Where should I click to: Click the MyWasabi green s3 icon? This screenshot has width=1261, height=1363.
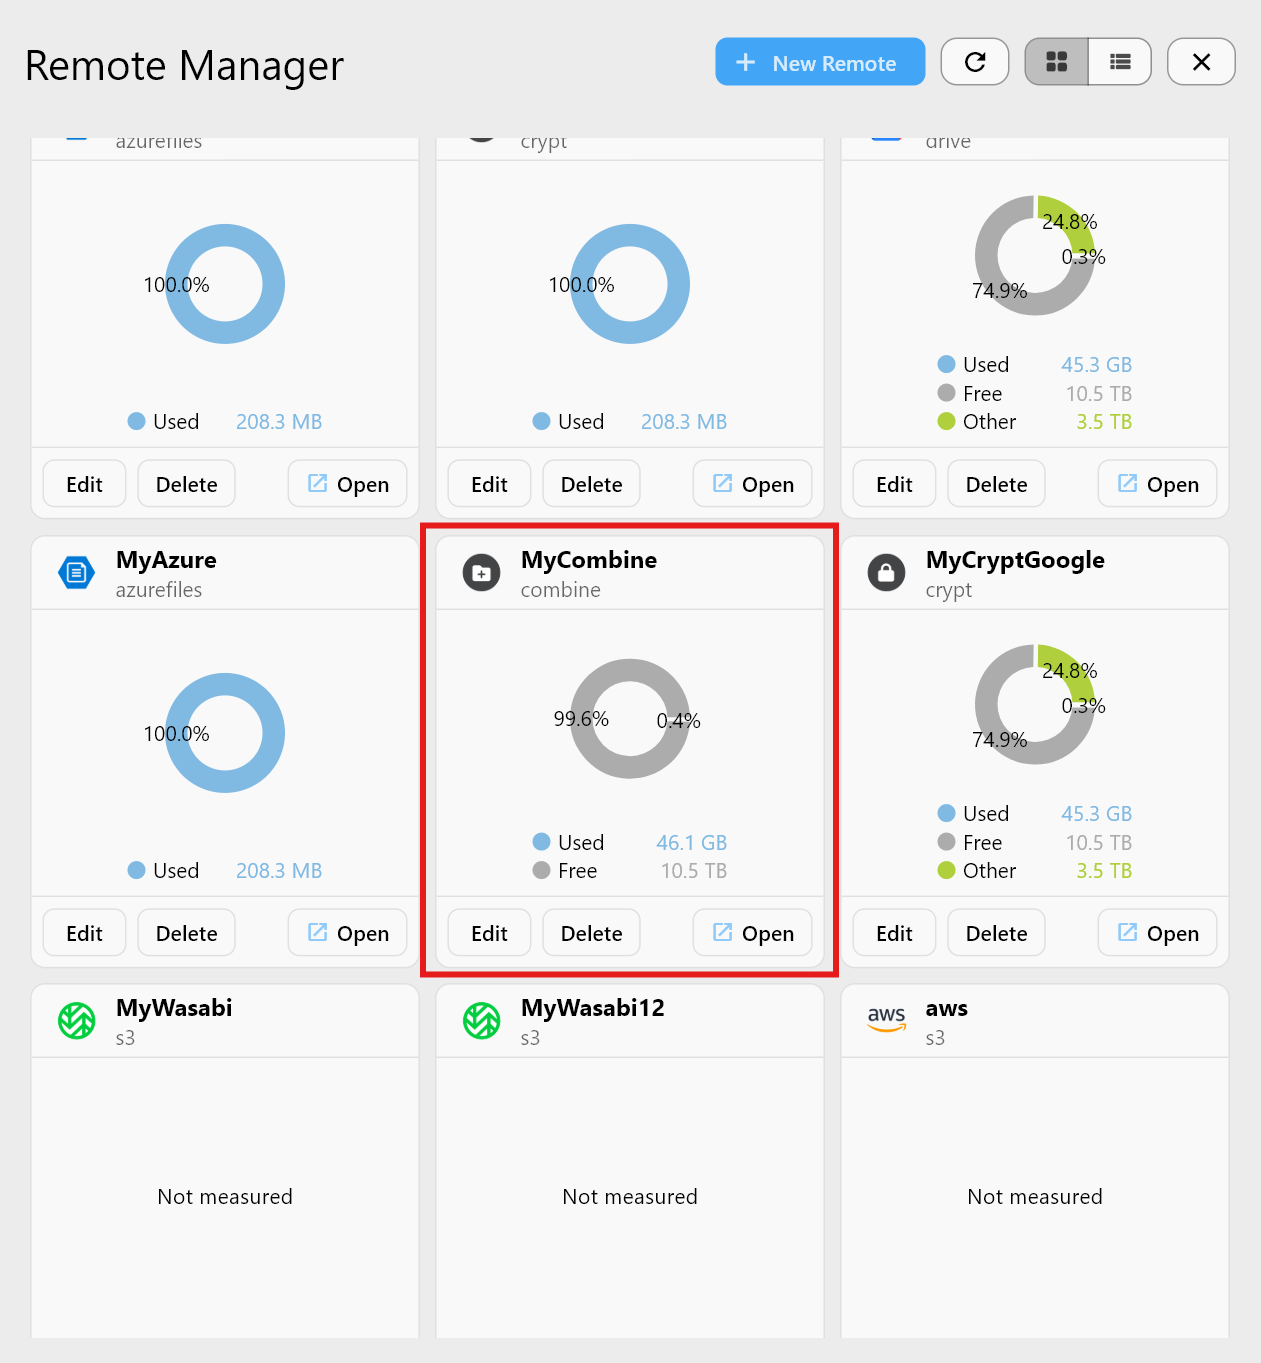coord(76,1020)
